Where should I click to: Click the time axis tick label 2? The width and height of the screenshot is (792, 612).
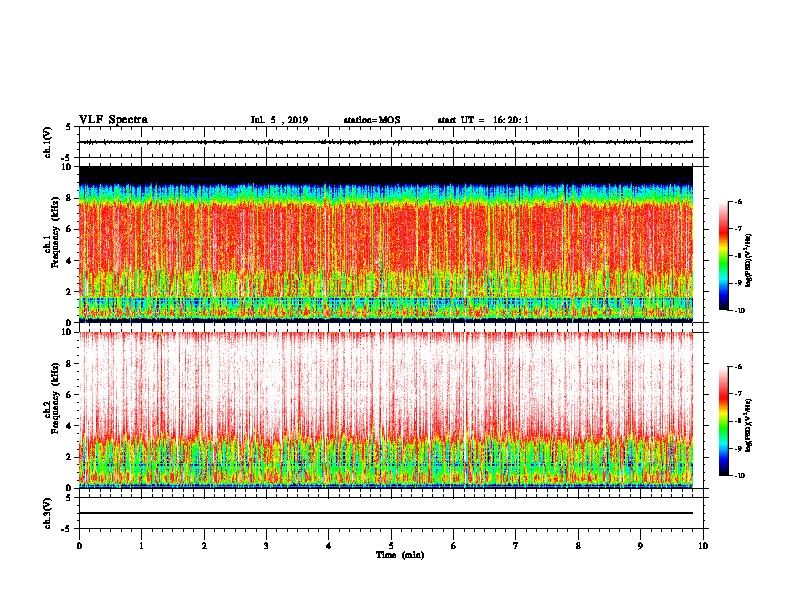pos(204,546)
